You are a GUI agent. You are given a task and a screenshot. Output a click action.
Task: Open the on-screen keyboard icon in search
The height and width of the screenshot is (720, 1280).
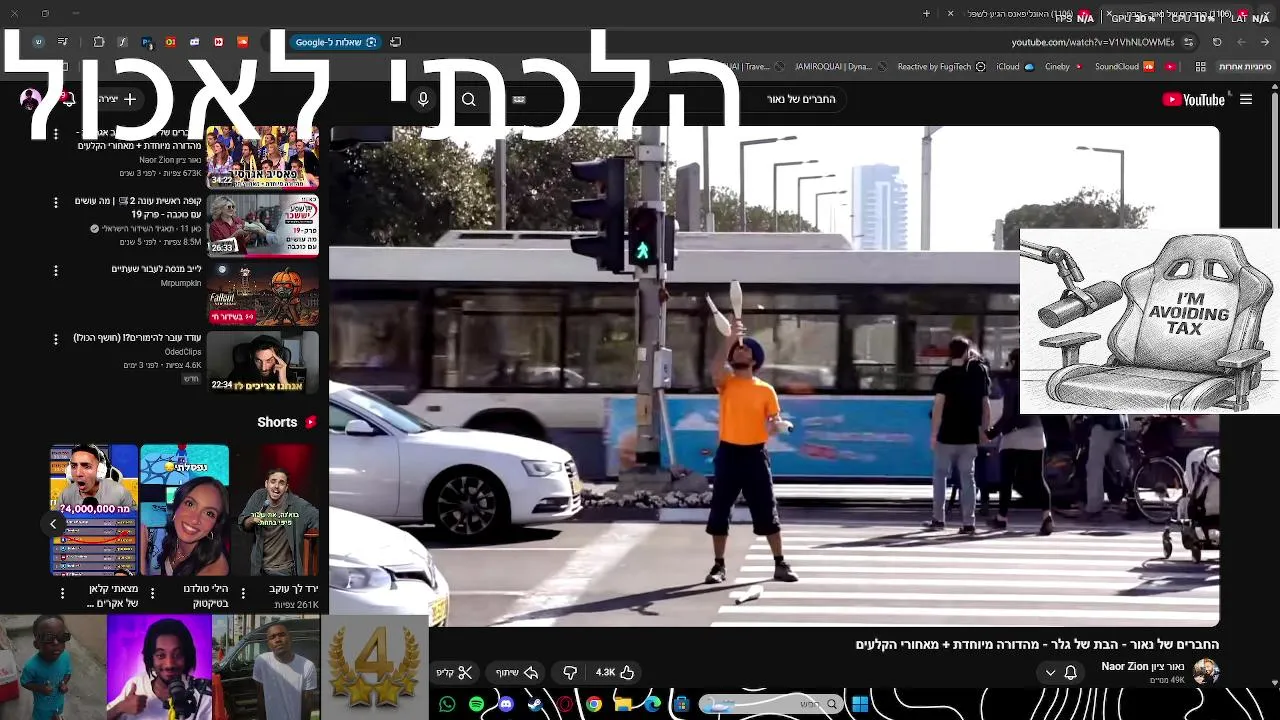click(x=519, y=99)
